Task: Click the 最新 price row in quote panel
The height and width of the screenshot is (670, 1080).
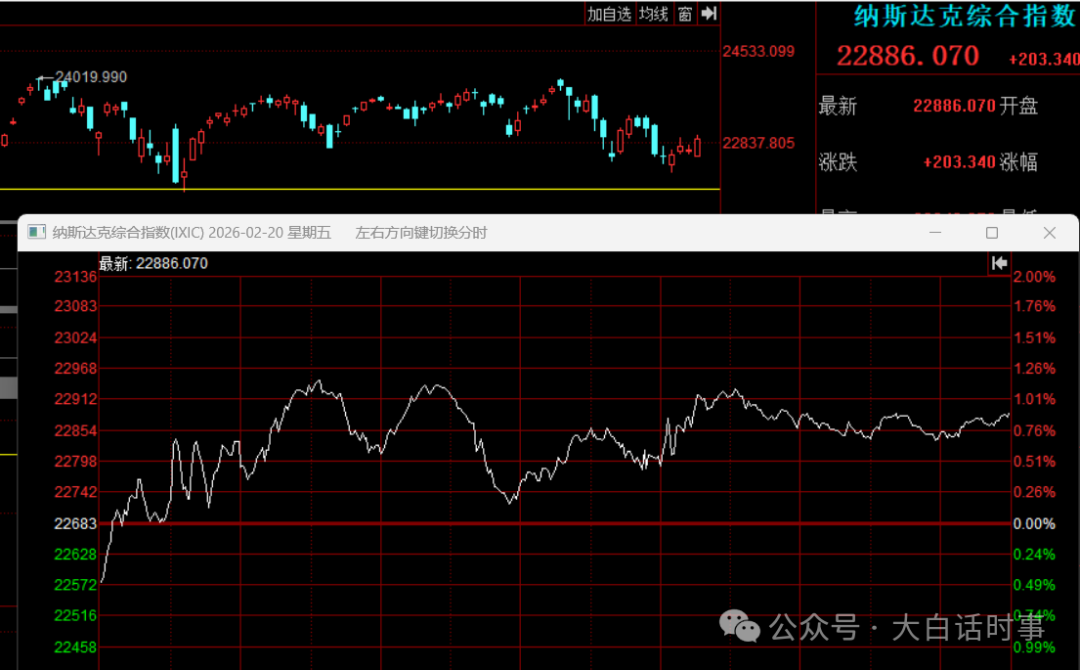Action: [x=928, y=106]
